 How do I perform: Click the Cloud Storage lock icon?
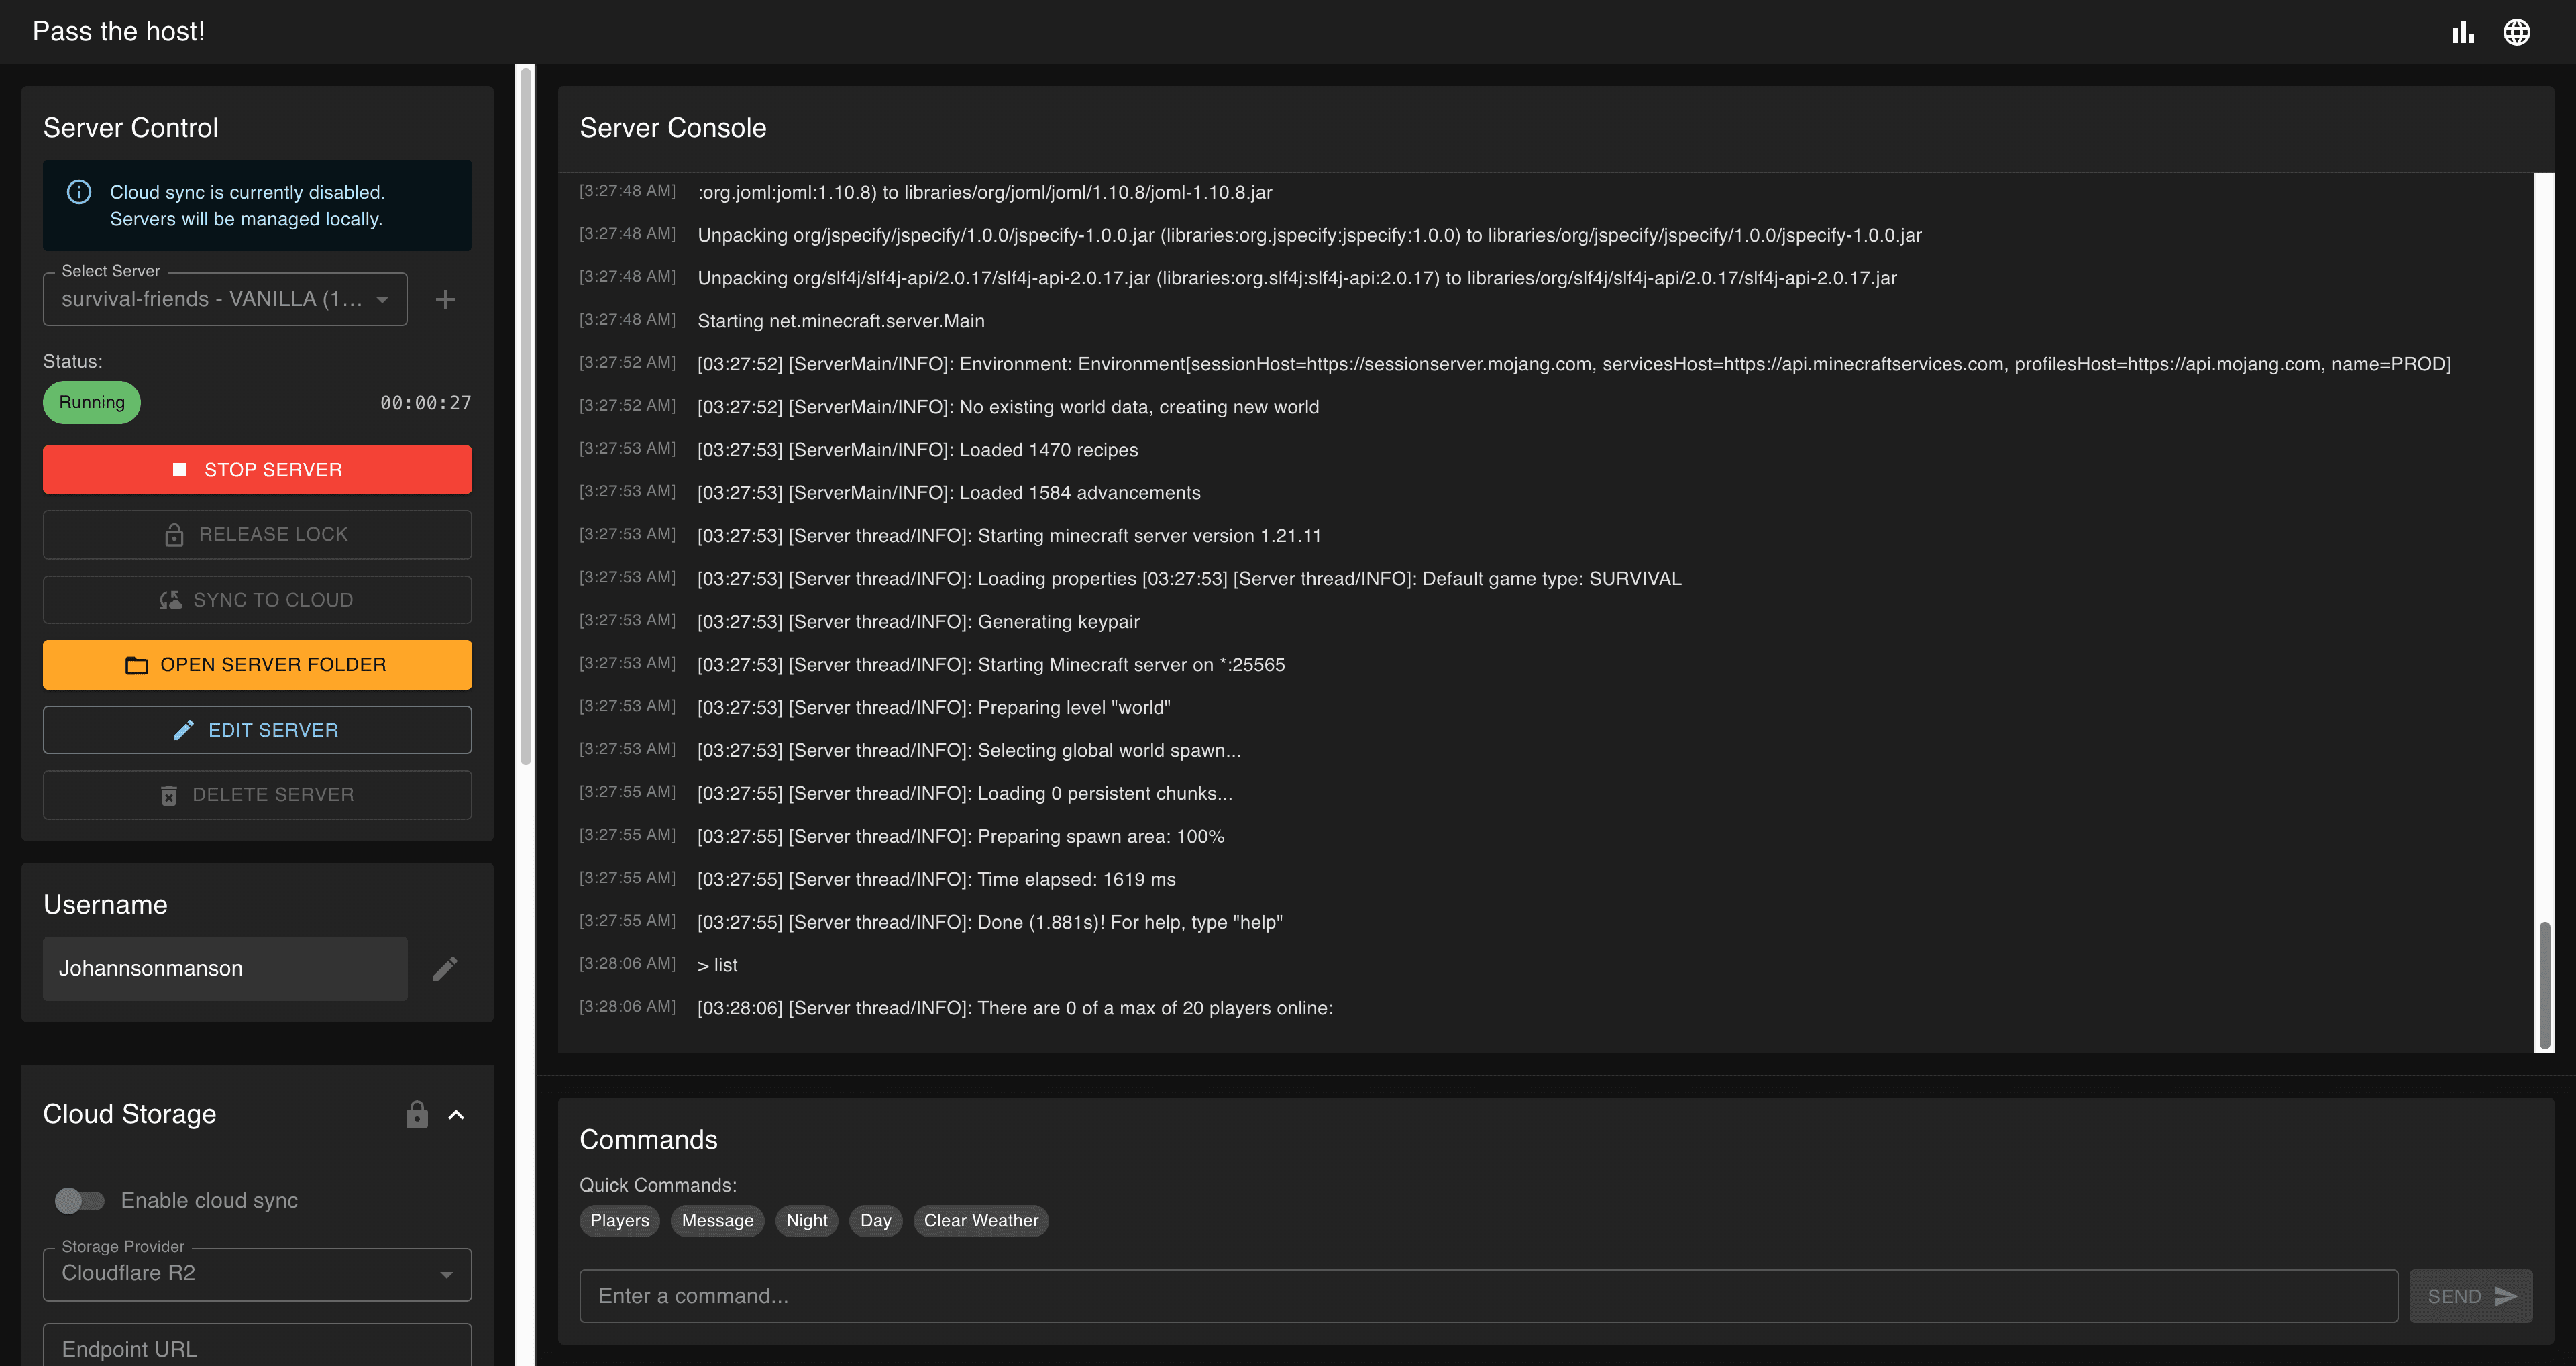417,1114
